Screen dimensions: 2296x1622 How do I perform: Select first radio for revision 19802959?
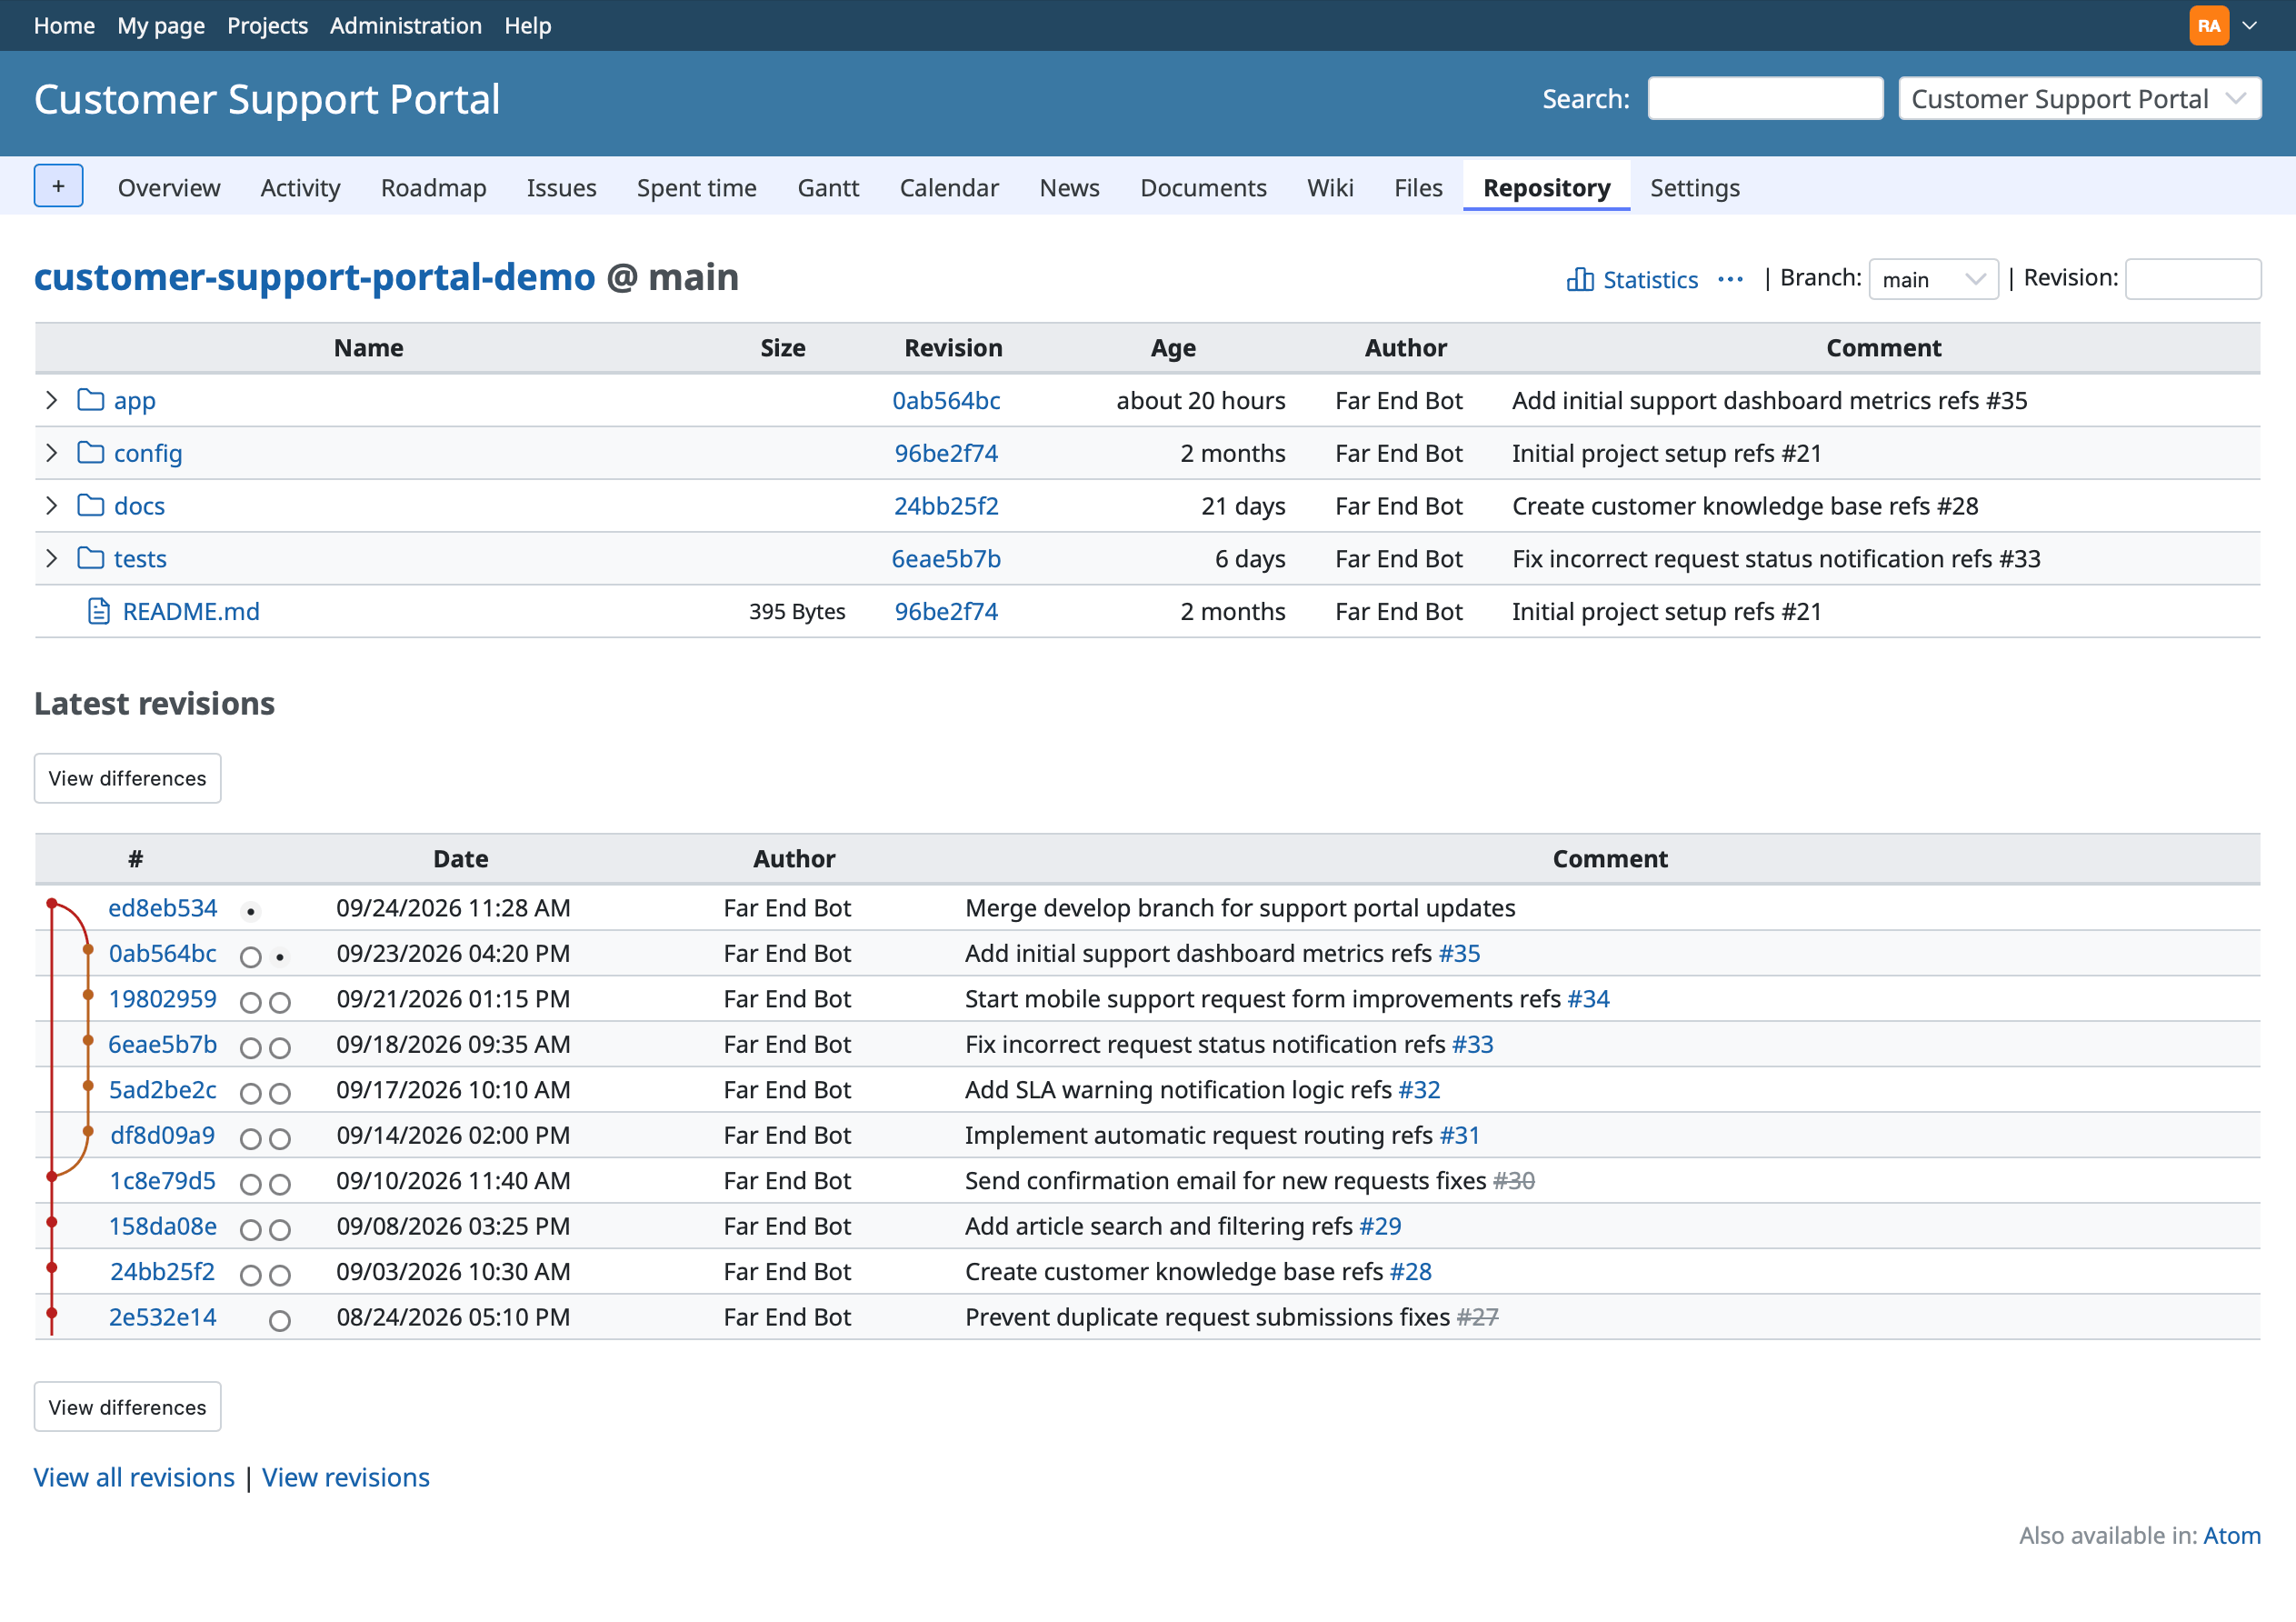(250, 1002)
